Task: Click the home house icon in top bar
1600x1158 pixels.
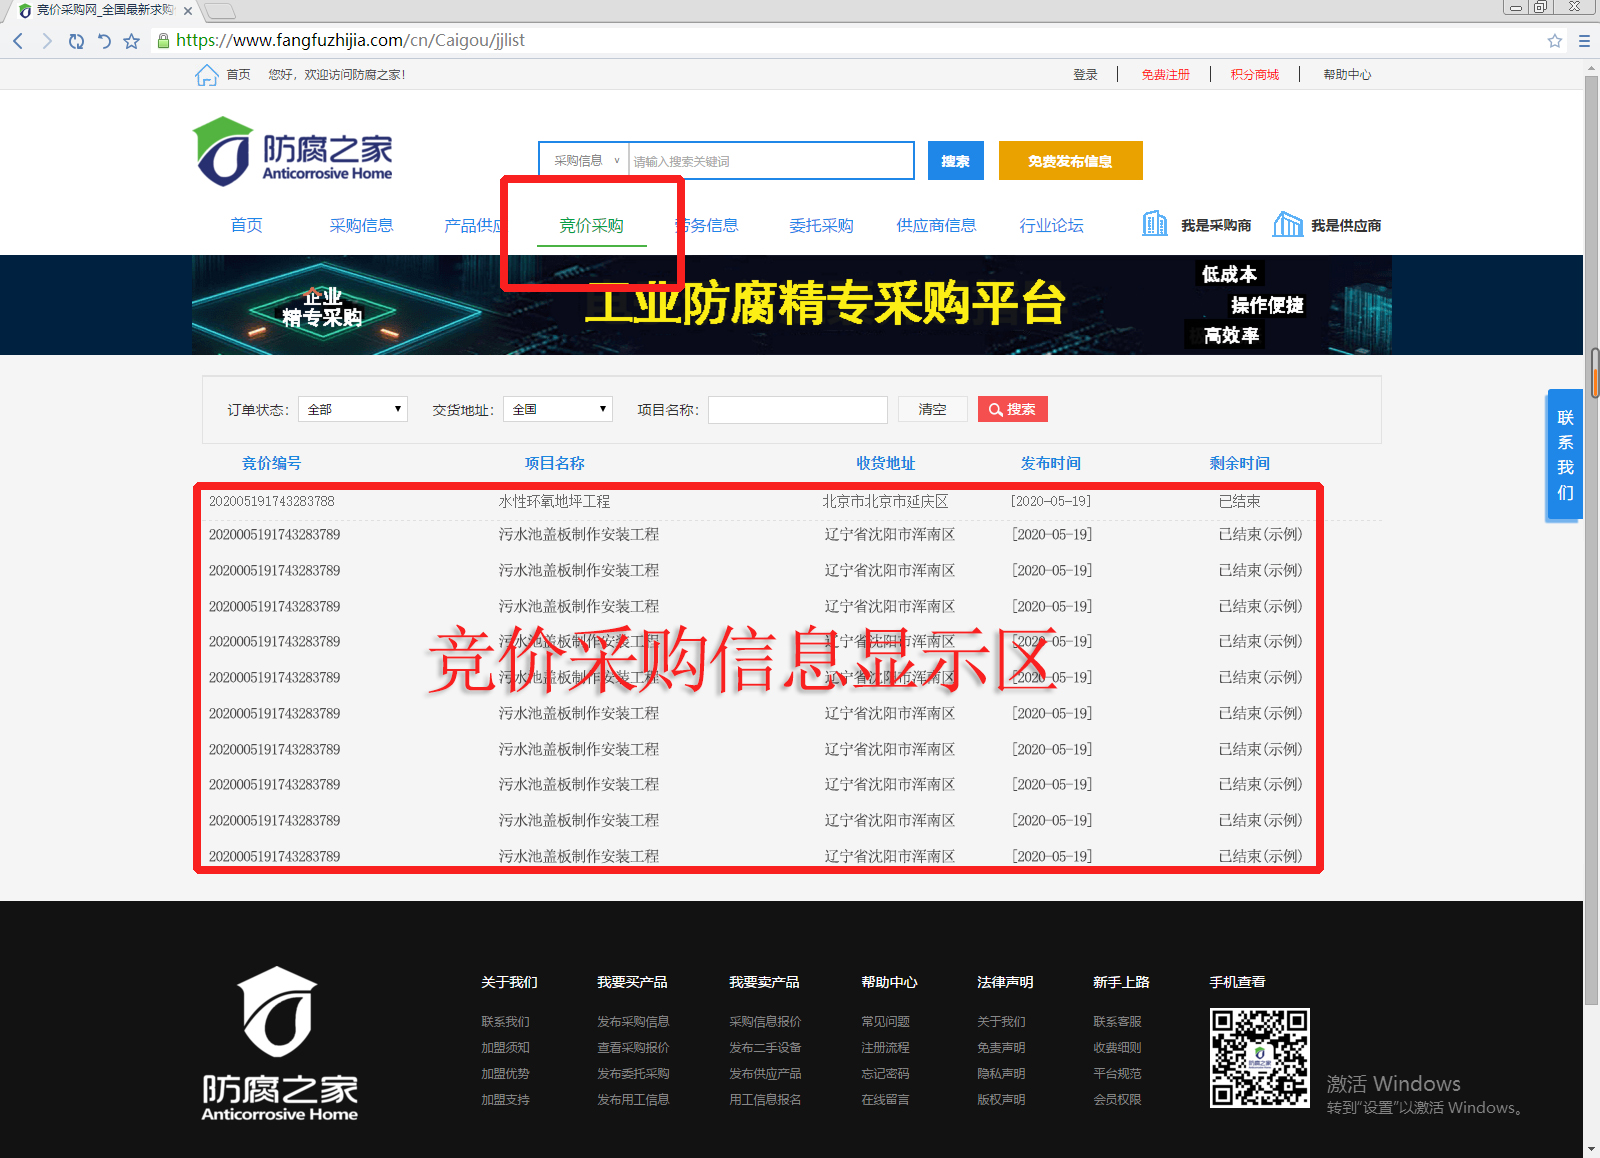Action: 206,75
